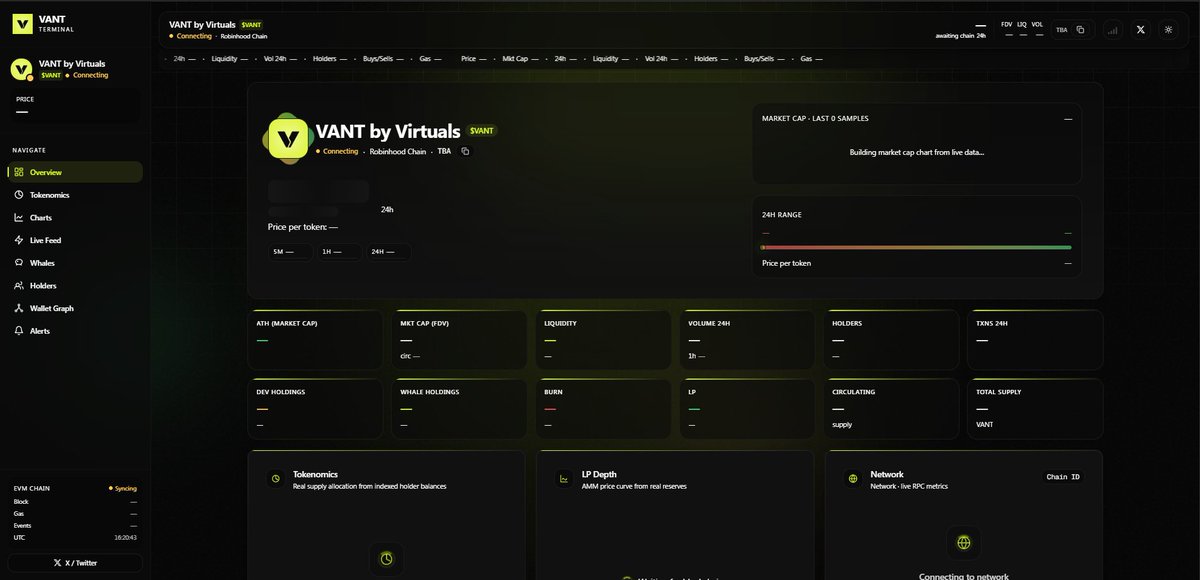1200x580 pixels.
Task: Open the Liquidity stat card
Action: (x=603, y=340)
